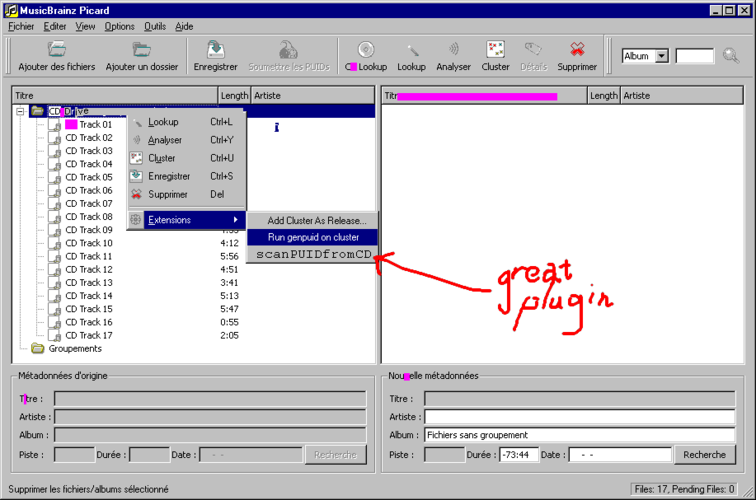Viewport: 756px width, 500px height.
Task: Click the Ajouter des fichiers toolbar icon
Action: point(56,49)
